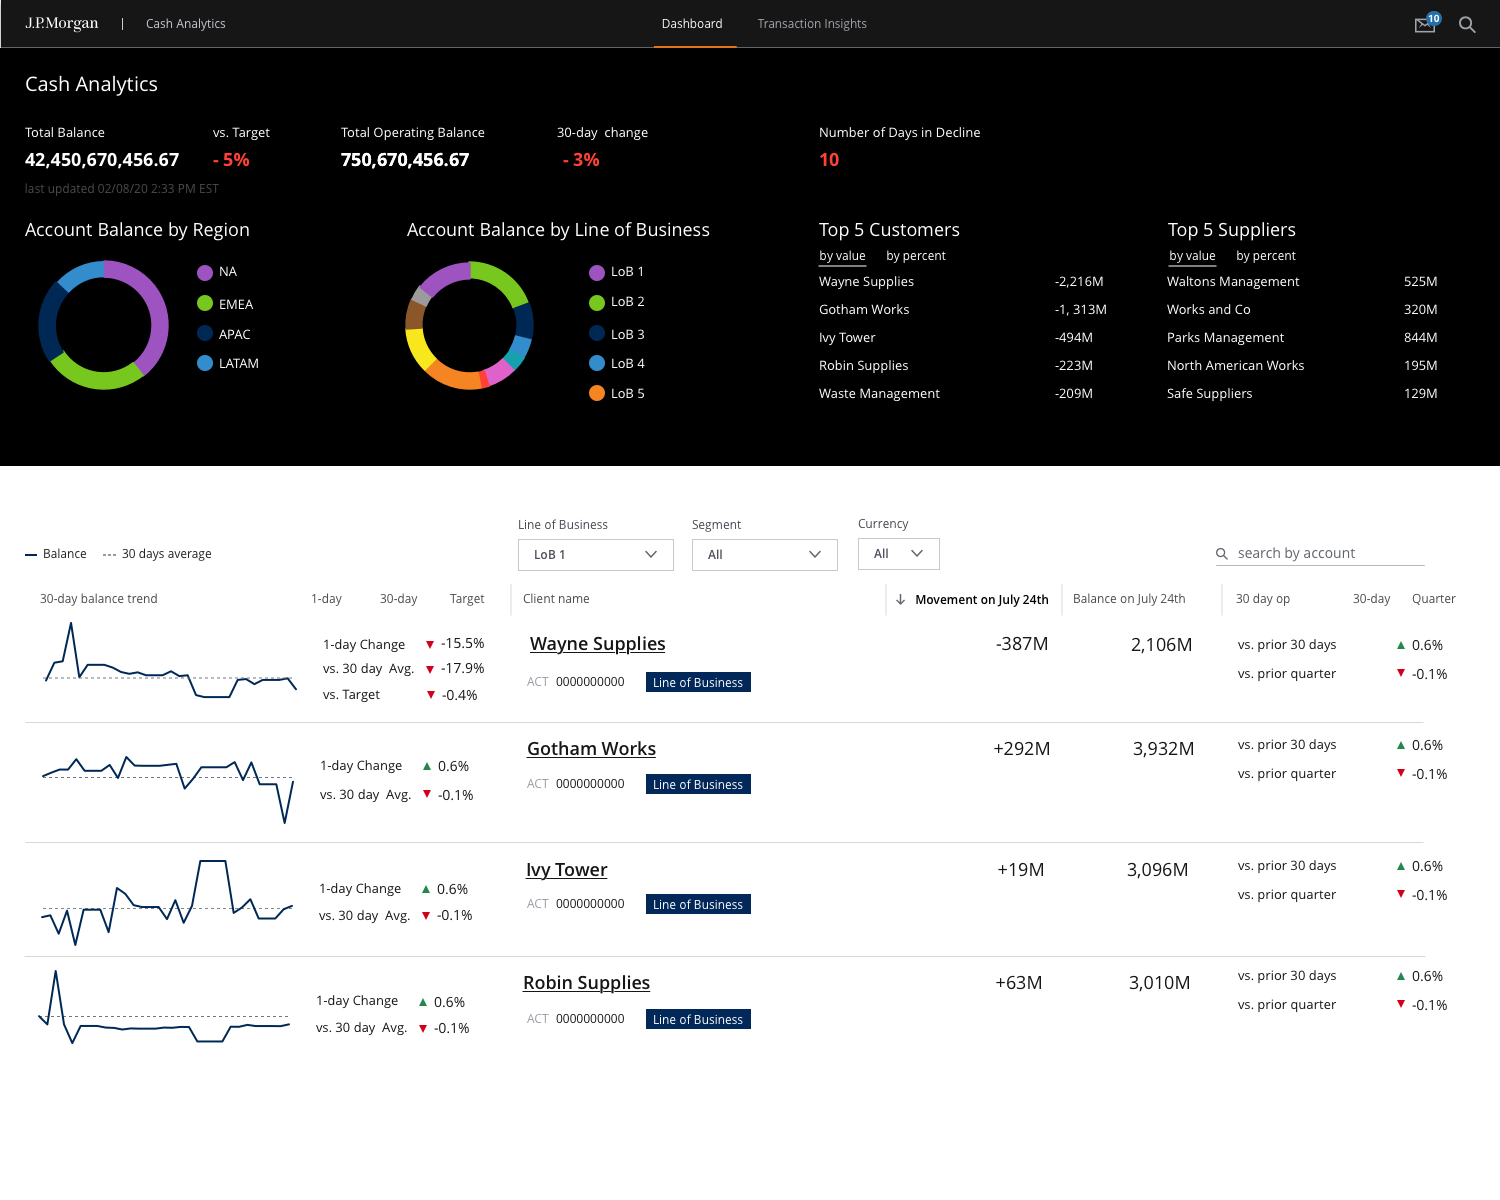Click the Gotham Works balance trend sparkline
This screenshot has height=1200, width=1500.
point(168,789)
